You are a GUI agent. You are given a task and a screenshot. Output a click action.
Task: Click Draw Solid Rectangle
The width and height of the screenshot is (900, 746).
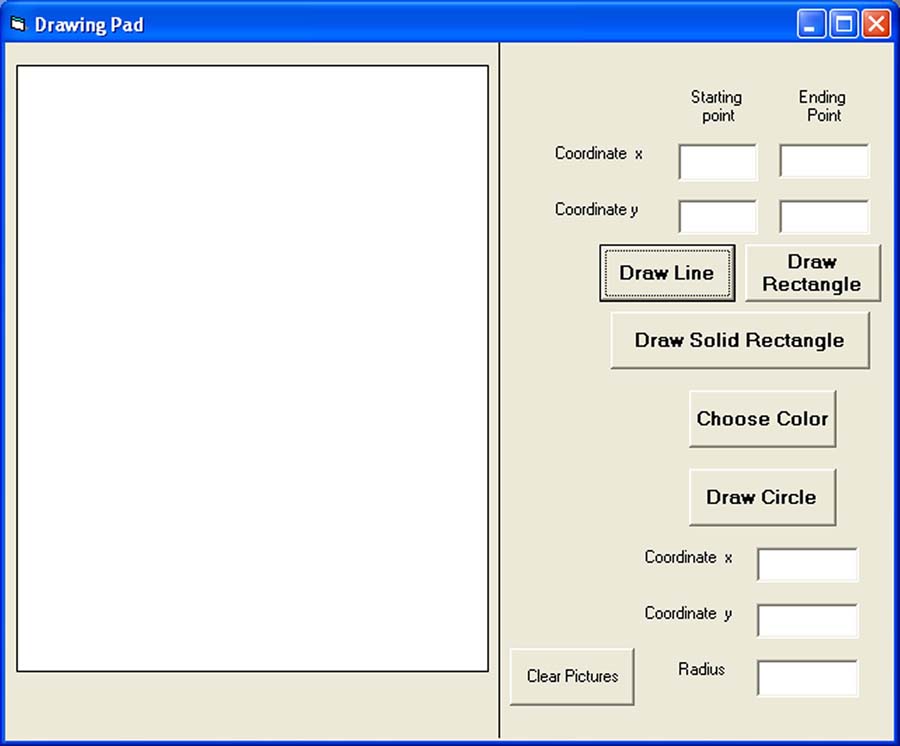point(740,340)
